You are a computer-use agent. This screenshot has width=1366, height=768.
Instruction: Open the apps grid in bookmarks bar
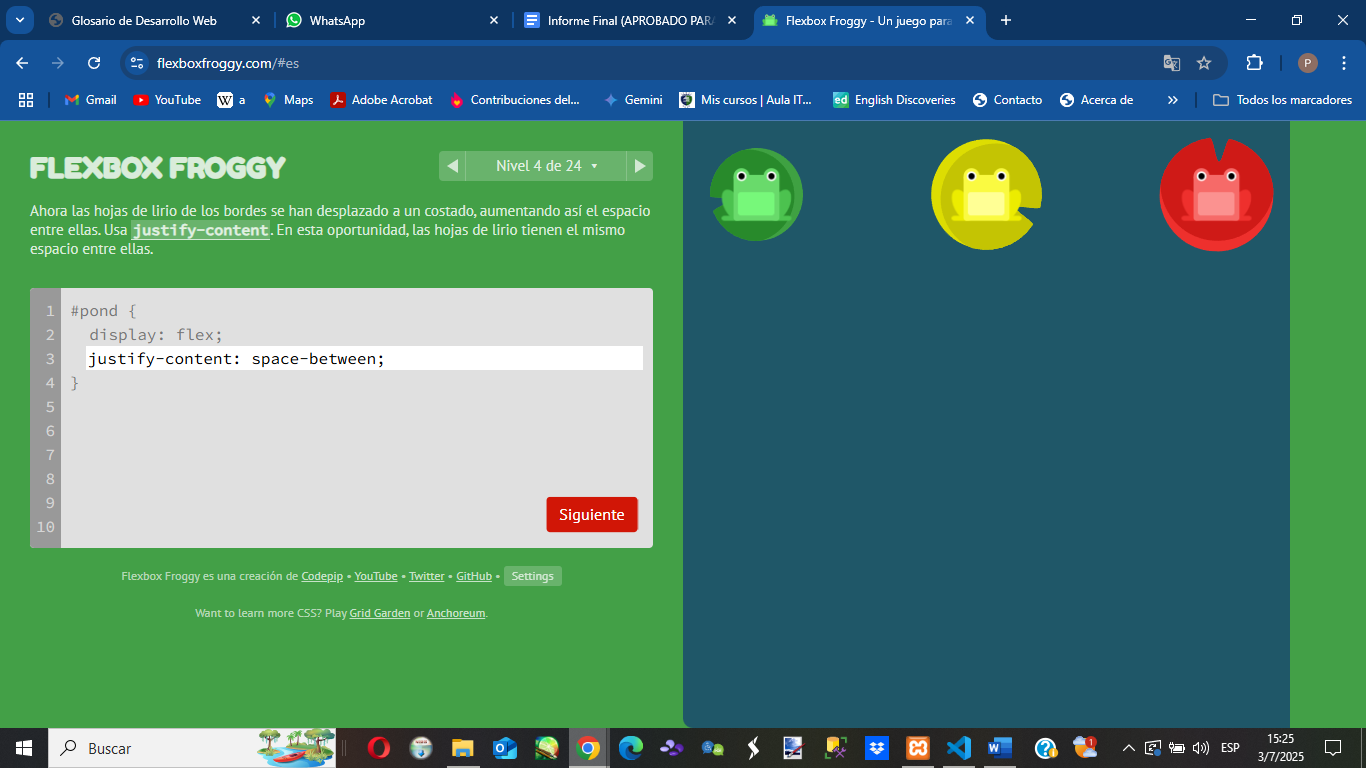[26, 100]
